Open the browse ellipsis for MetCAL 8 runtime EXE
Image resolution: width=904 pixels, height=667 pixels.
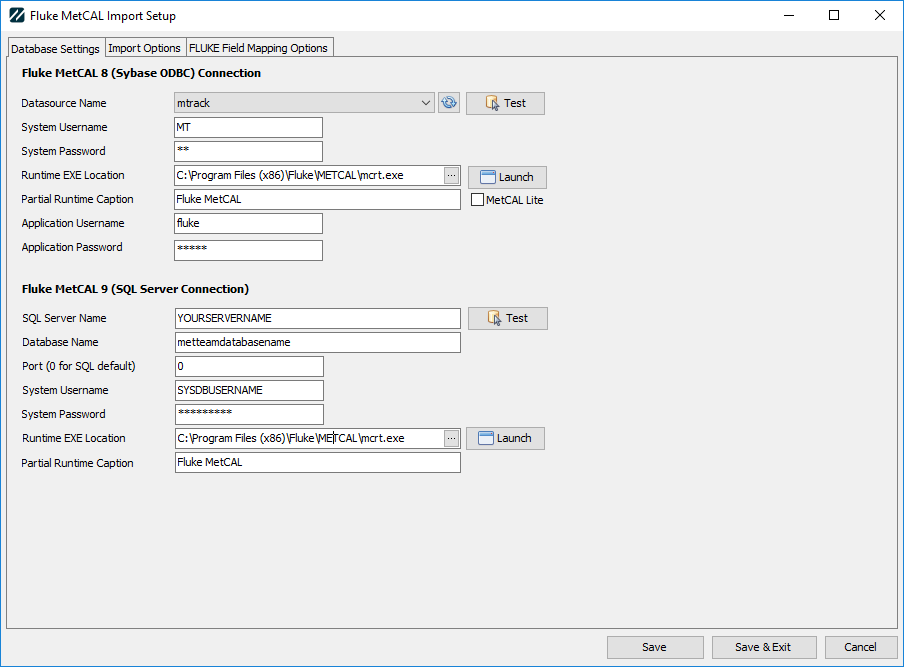451,175
